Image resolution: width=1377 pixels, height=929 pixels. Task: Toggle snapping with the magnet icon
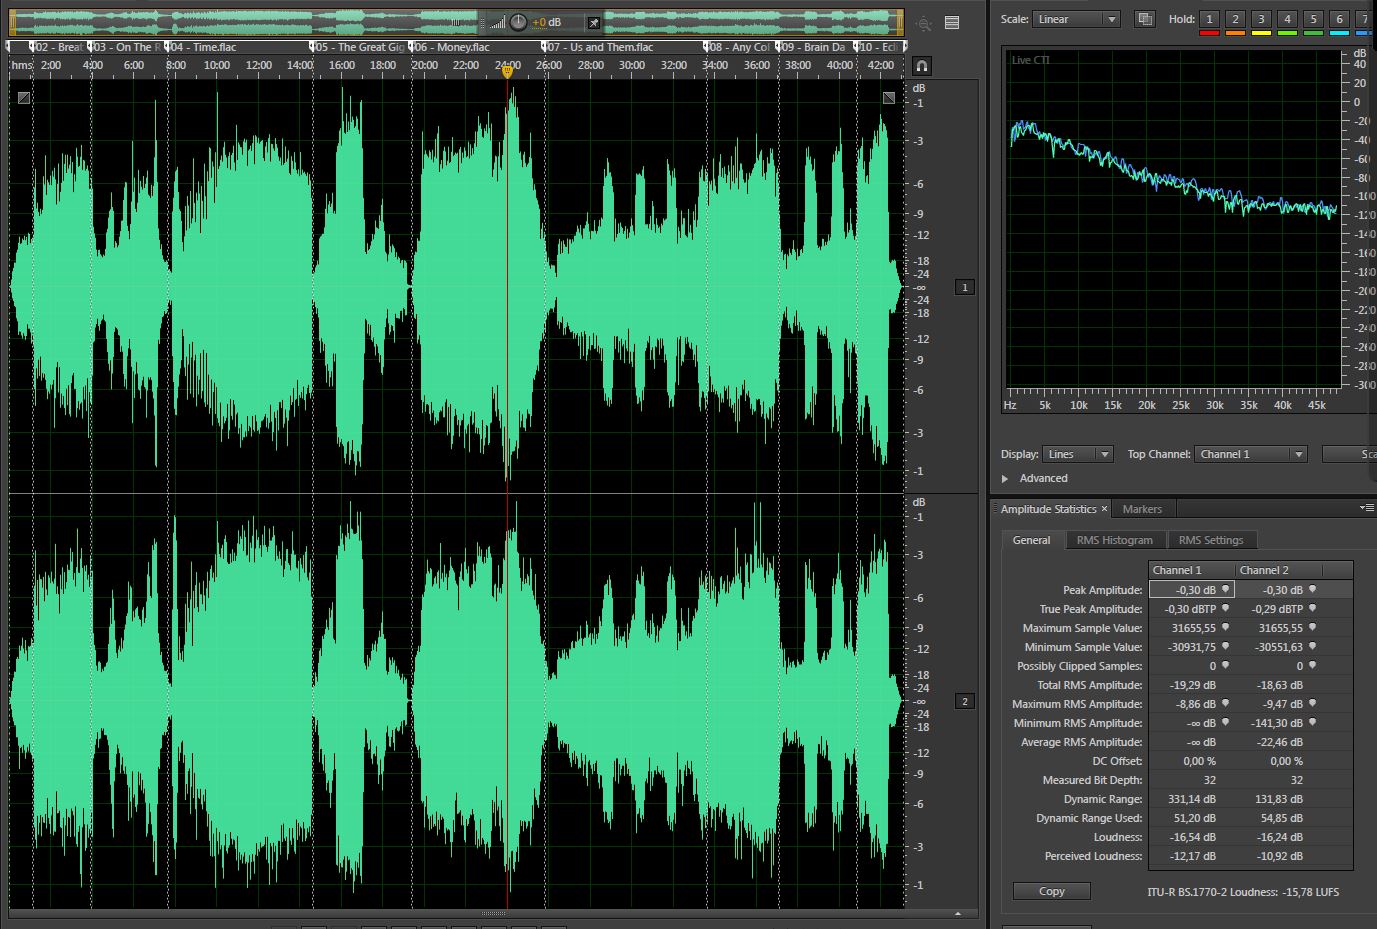point(921,66)
